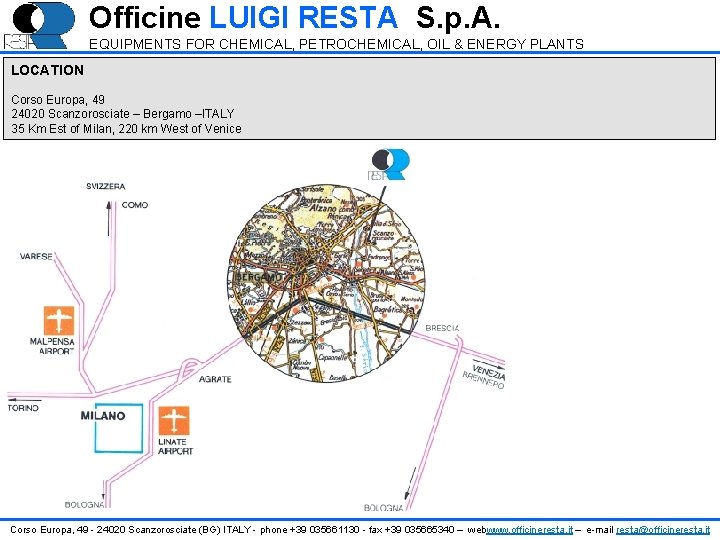Click the circular Bergamo map
Image resolution: width=720 pixels, height=540 pixels.
pyautogui.click(x=326, y=284)
